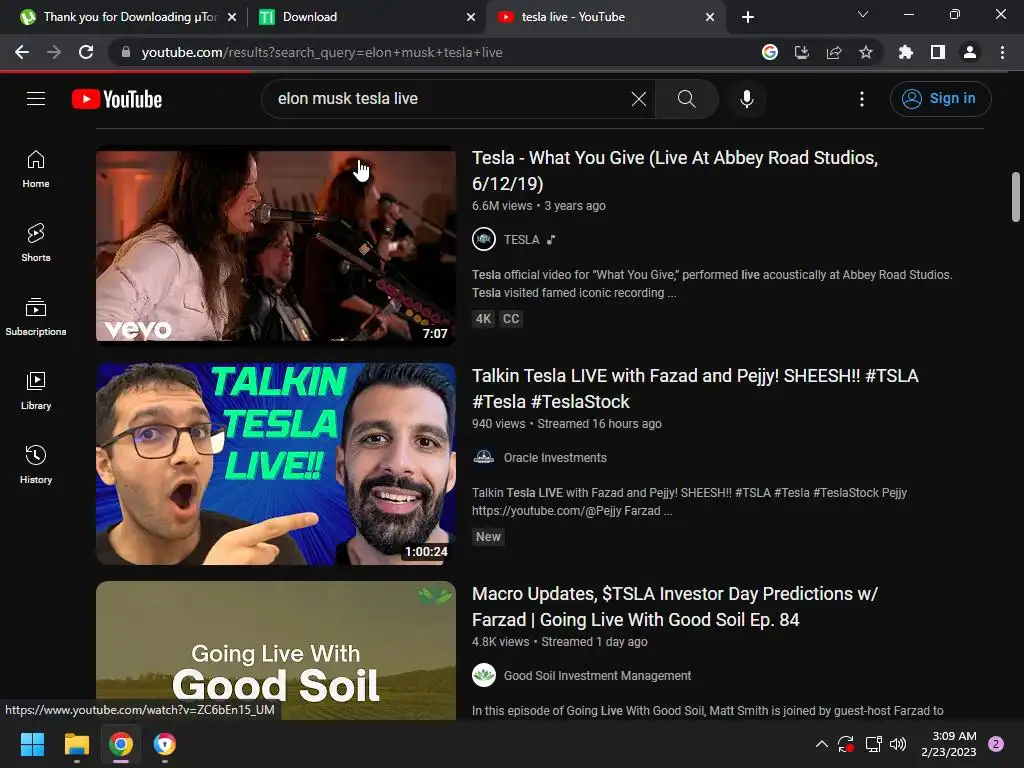Open the Going Live With Good Soil thumbnail

click(276, 650)
